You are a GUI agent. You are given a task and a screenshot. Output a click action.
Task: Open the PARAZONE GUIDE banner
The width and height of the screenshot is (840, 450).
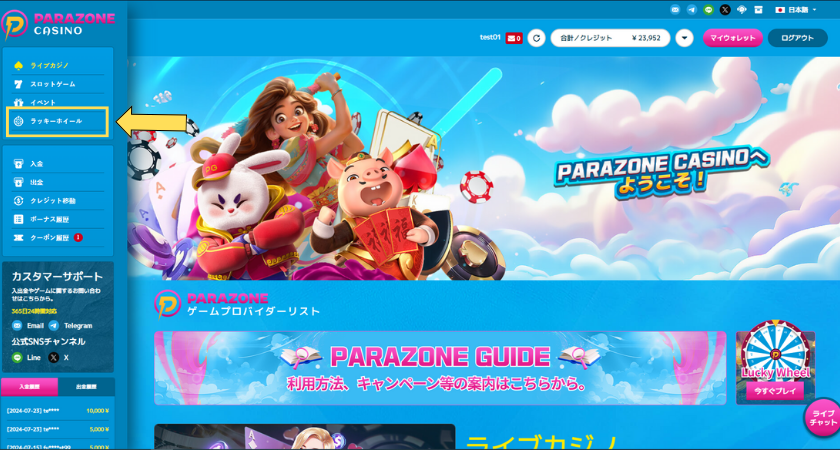pos(440,368)
